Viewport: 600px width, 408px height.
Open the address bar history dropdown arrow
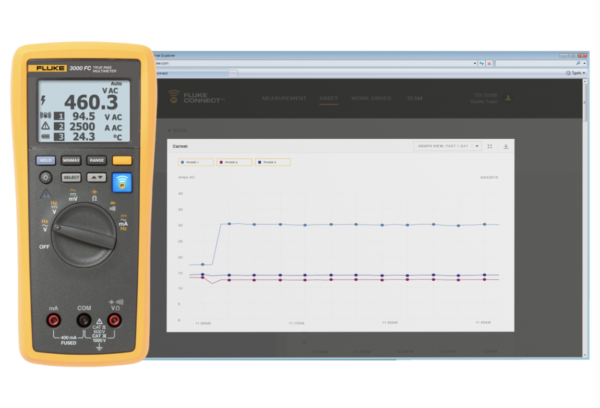[x=475, y=63]
